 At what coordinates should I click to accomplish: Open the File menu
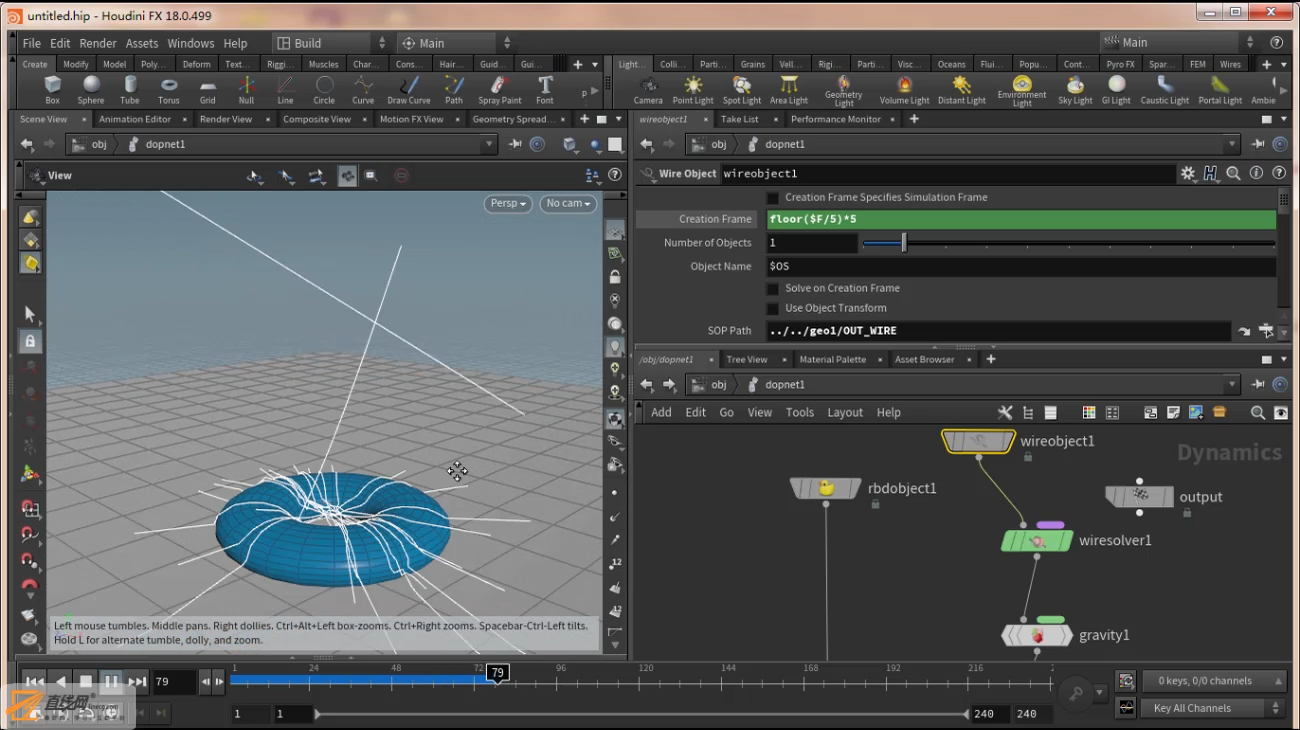[32, 43]
